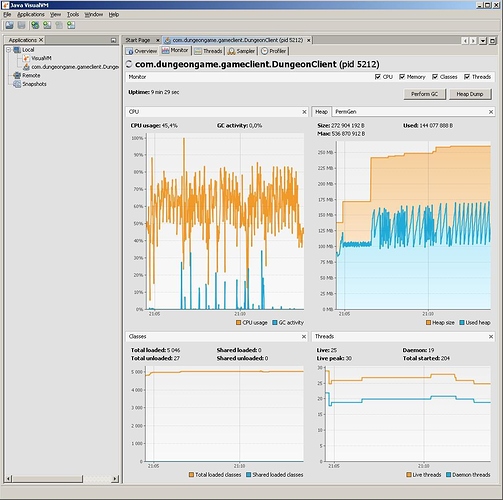Select the Snapshots node in tree

coord(30,84)
